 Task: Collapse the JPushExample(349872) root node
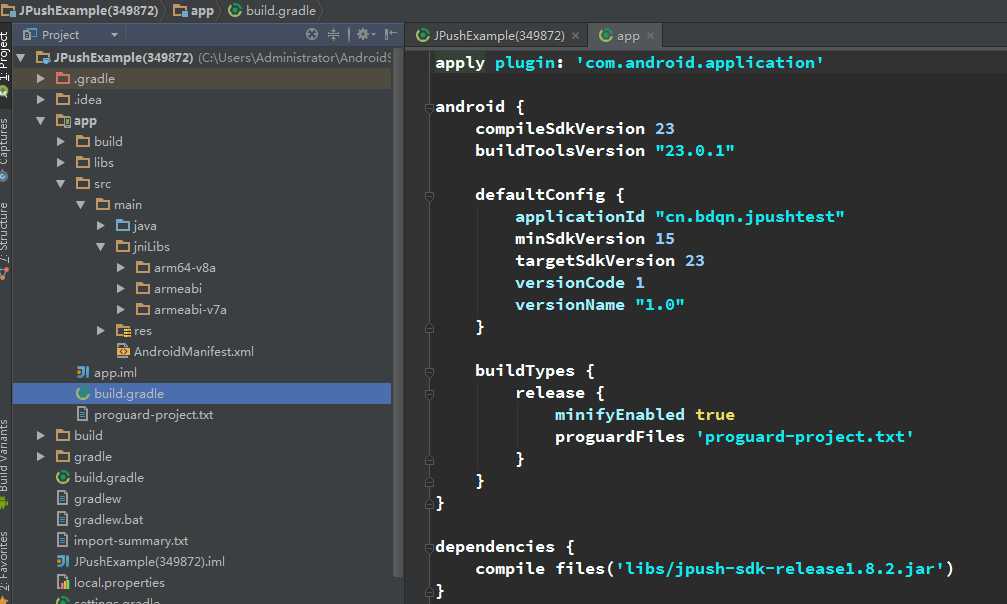[21, 58]
